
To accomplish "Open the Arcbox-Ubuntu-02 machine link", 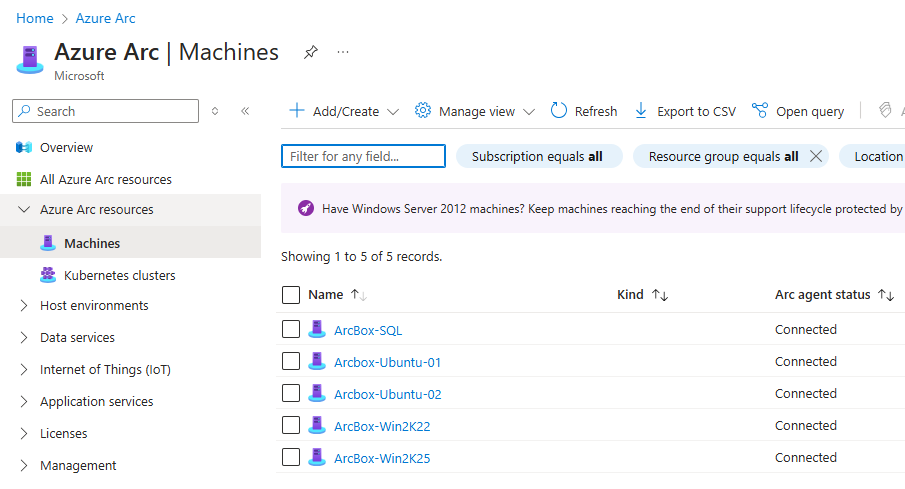I will point(387,394).
